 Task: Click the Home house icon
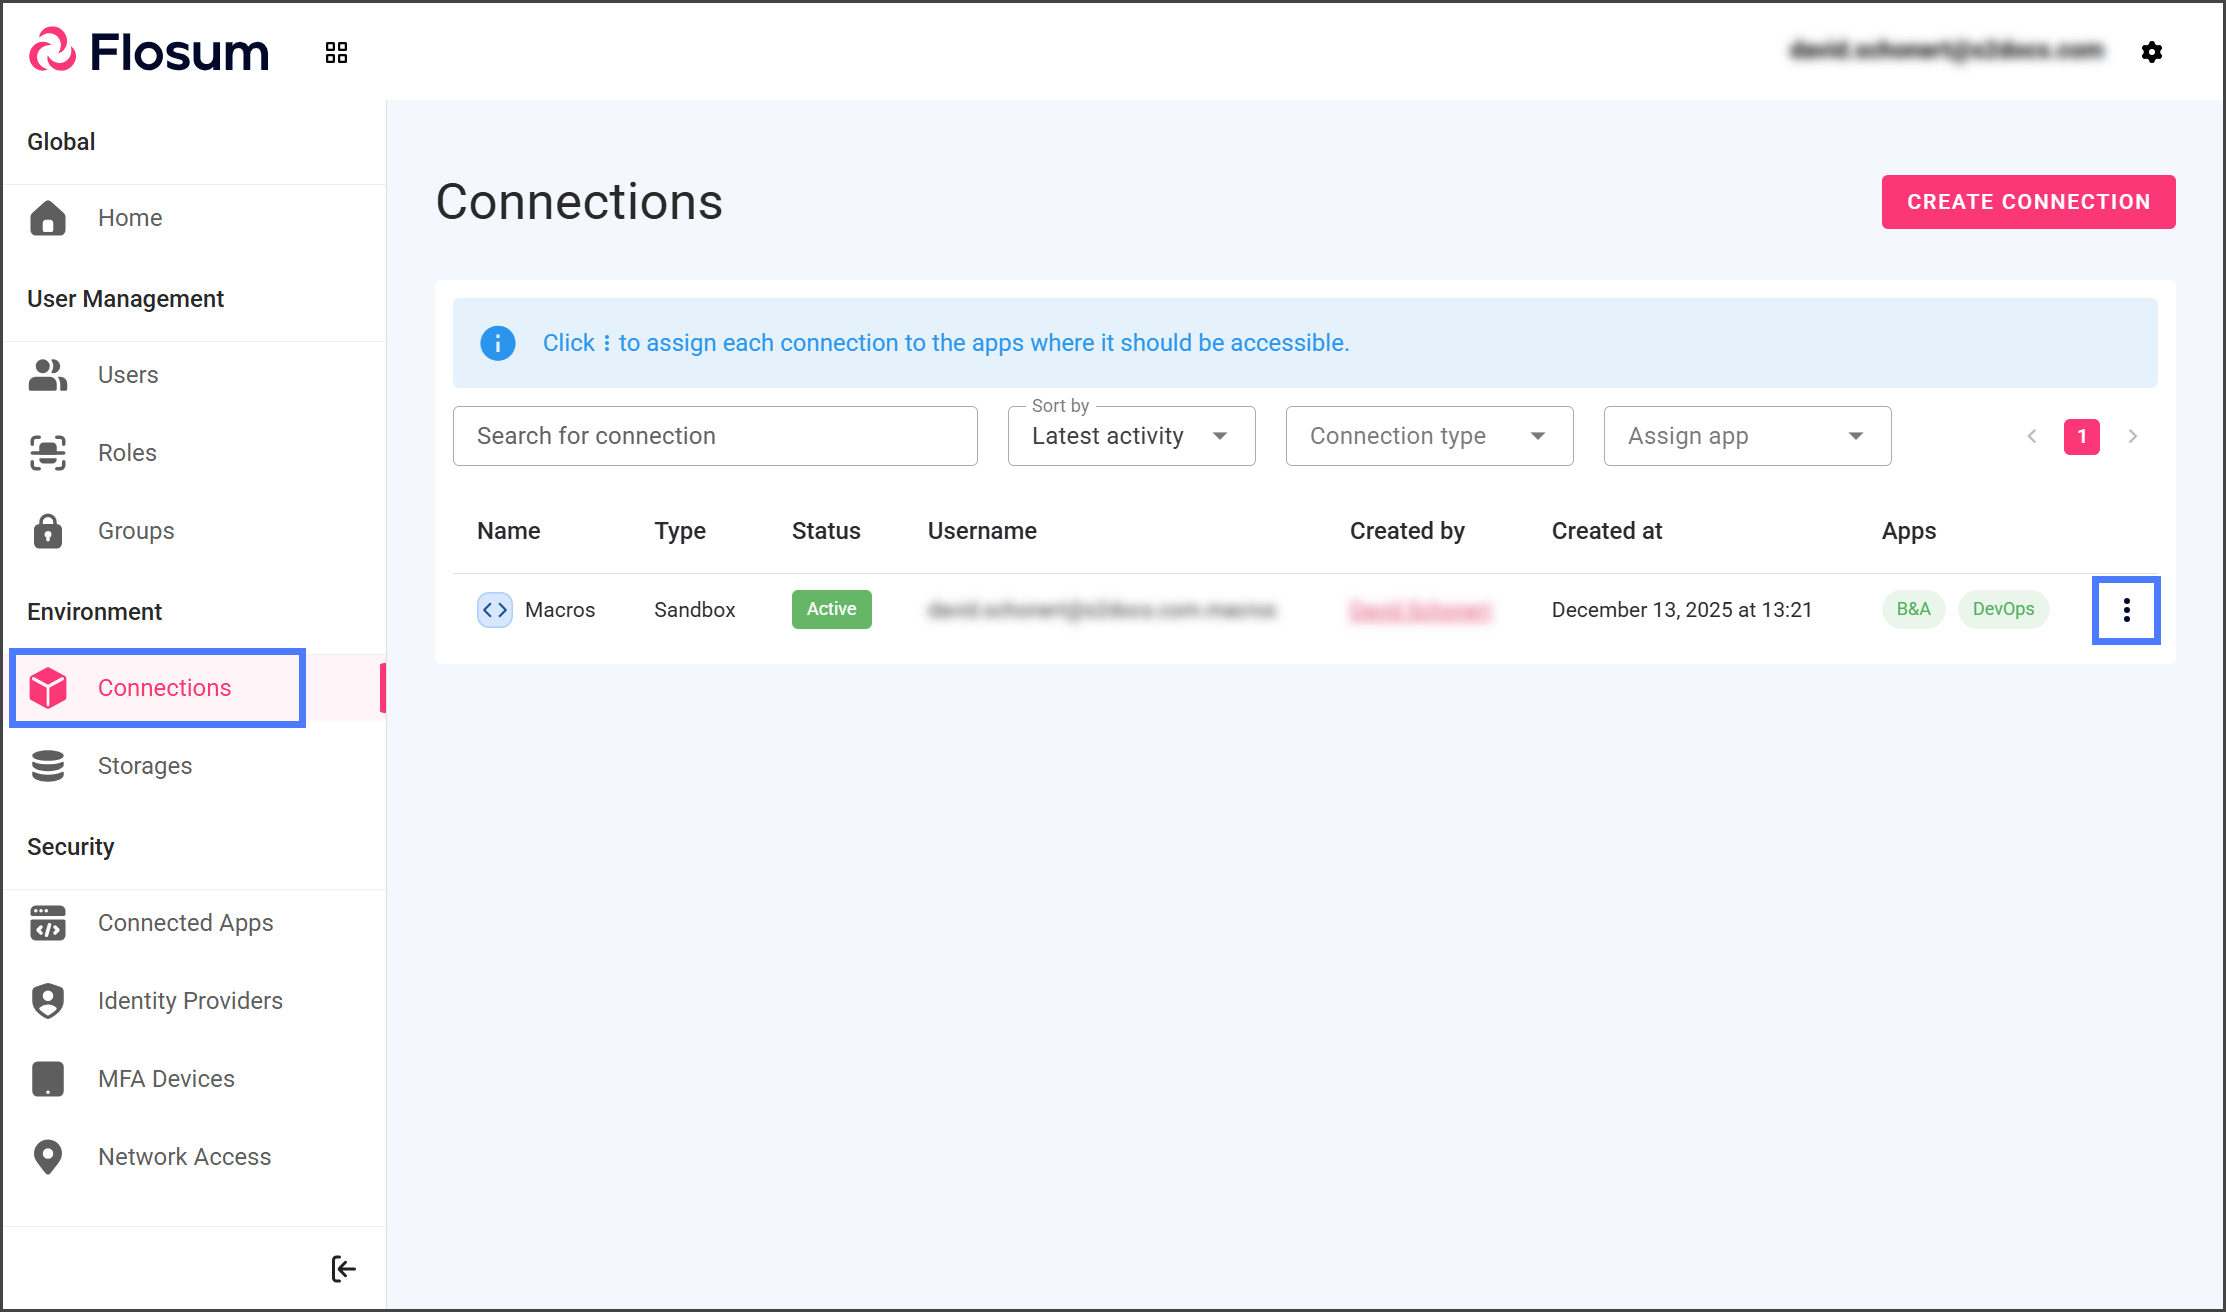click(x=48, y=218)
